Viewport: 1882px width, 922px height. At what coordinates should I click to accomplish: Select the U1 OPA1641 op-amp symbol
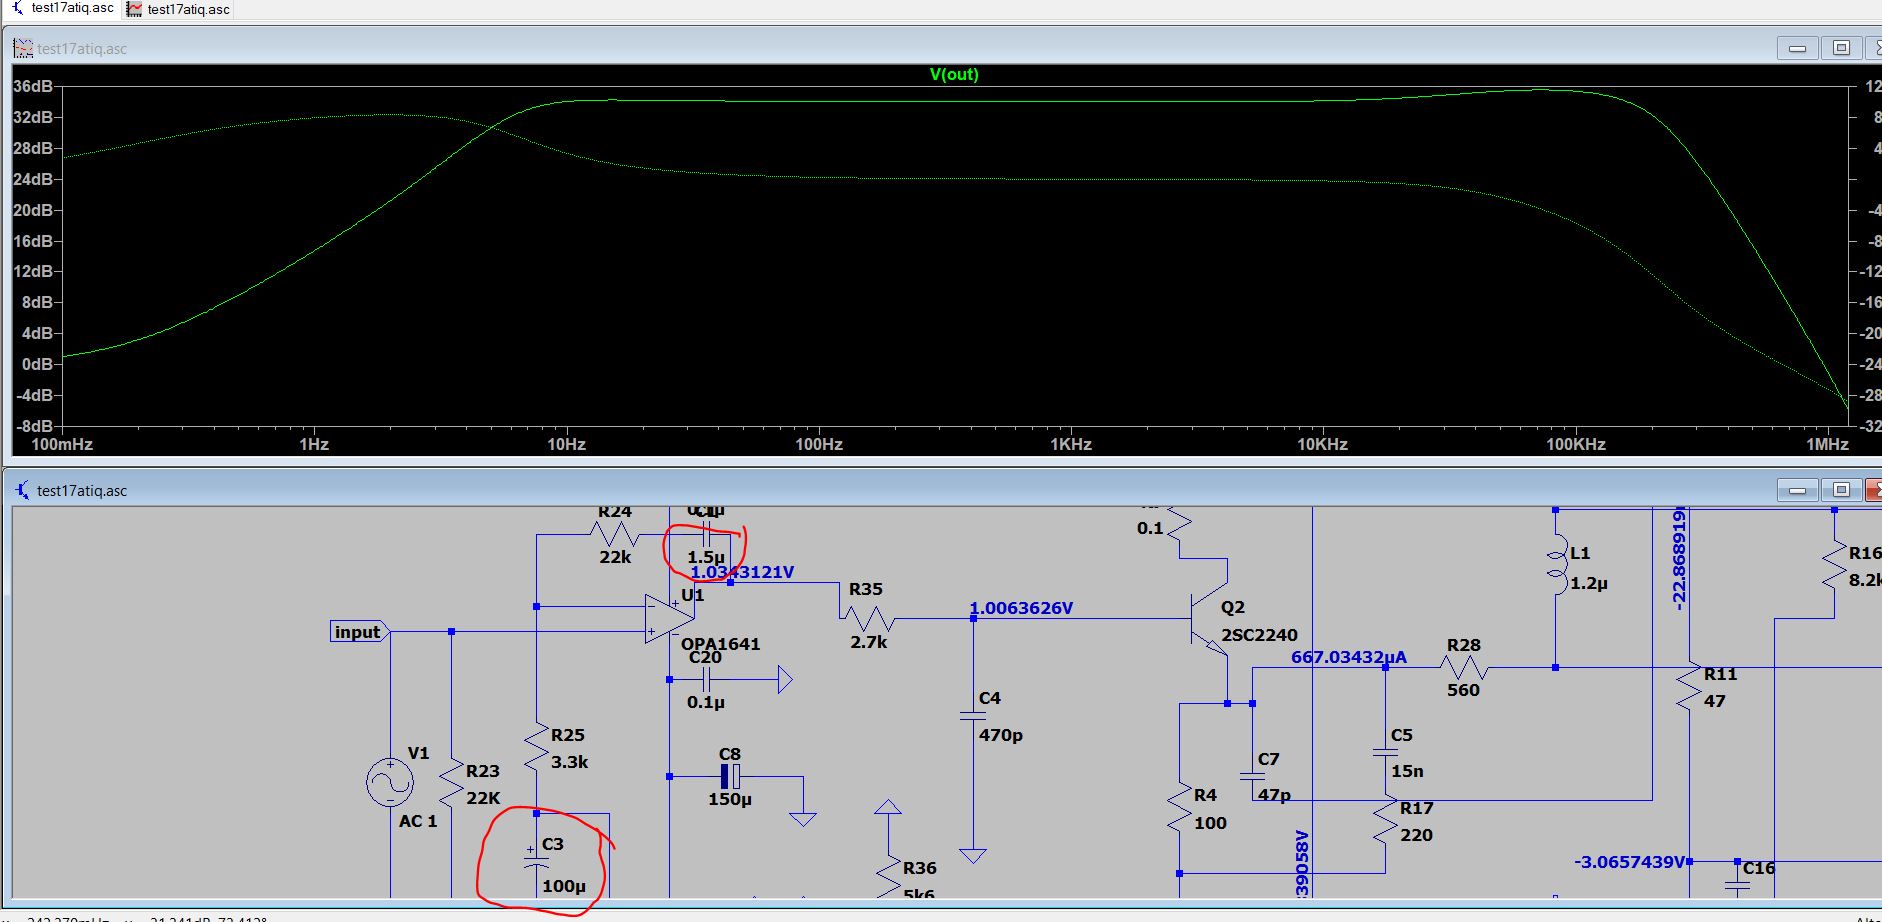pos(668,618)
